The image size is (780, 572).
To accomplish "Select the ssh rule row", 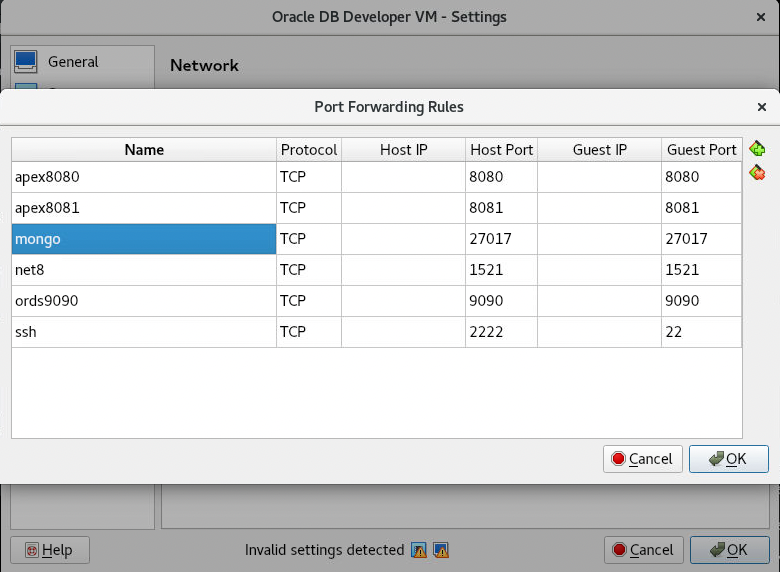I will click(x=144, y=331).
